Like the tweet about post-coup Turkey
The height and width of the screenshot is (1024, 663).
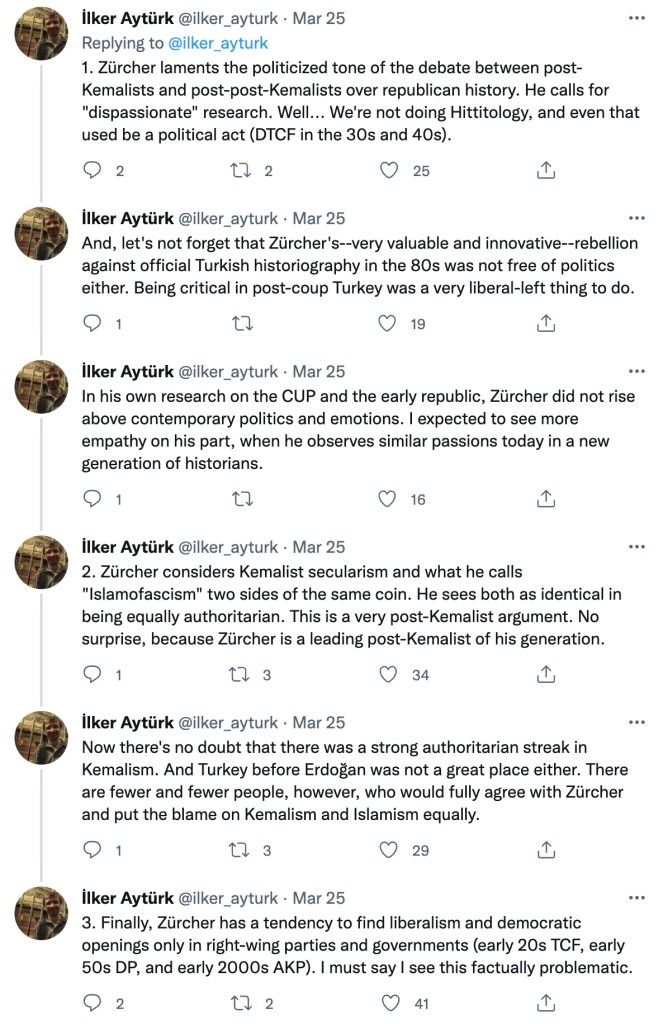click(x=391, y=324)
